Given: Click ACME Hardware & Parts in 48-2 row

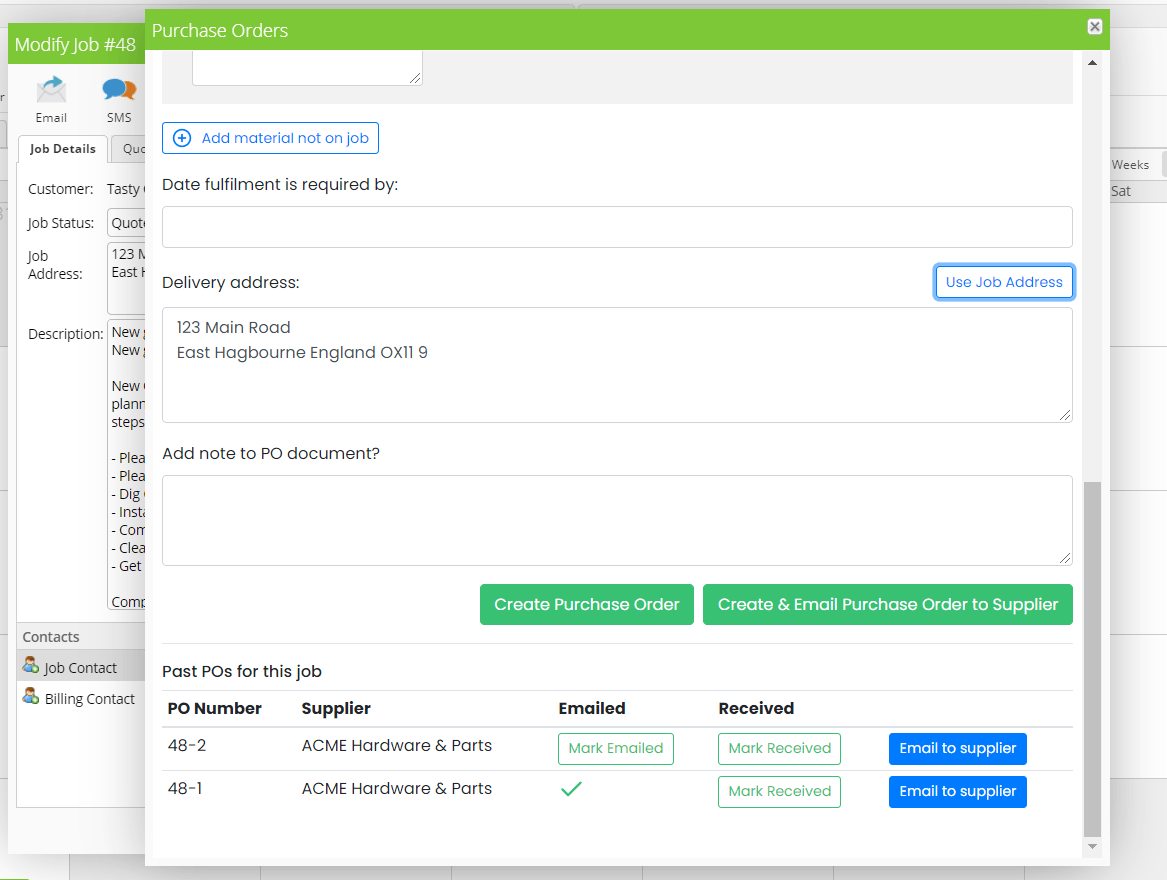Looking at the screenshot, I should 397,745.
